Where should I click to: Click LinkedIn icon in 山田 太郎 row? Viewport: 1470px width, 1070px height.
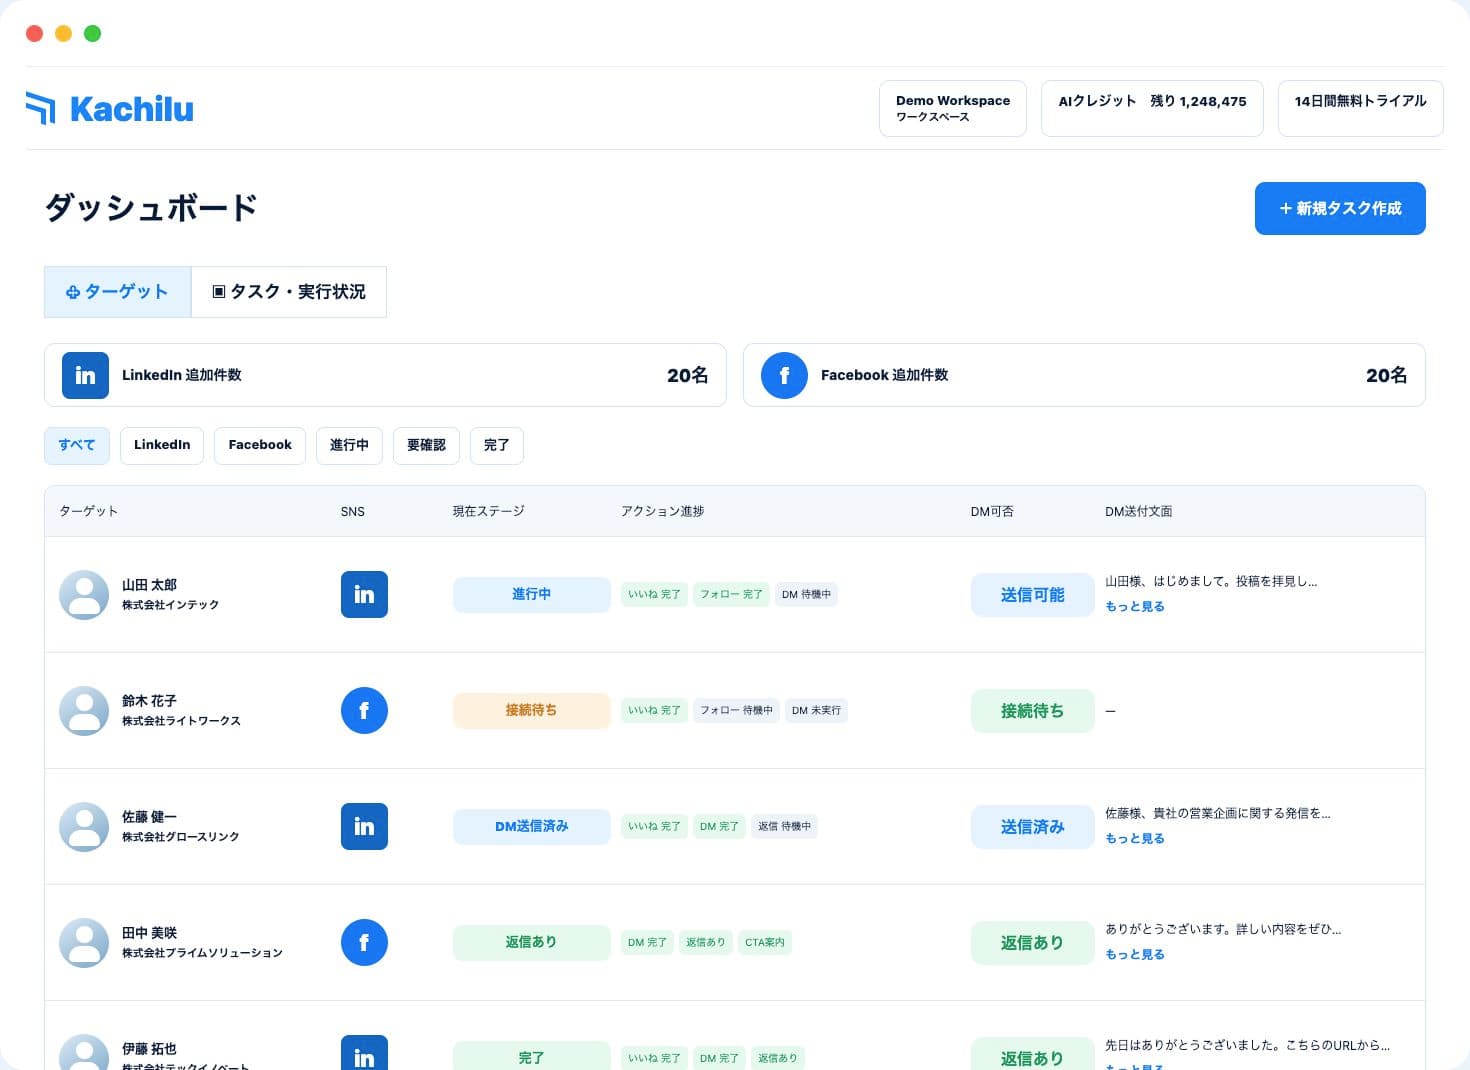(364, 594)
